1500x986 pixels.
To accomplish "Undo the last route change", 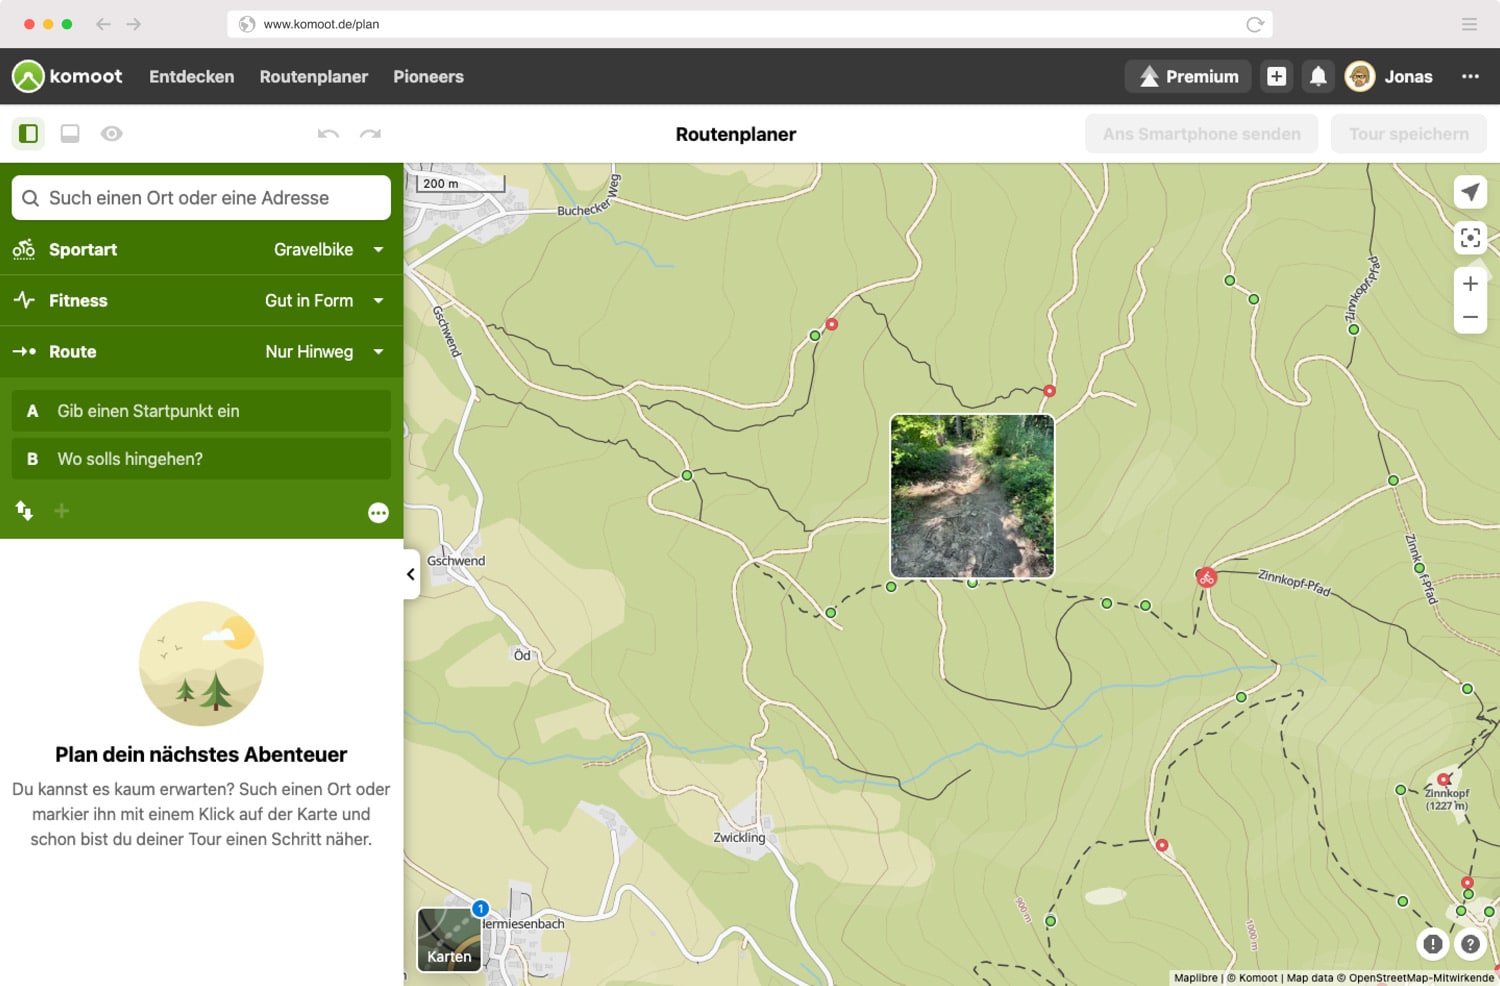I will point(328,134).
